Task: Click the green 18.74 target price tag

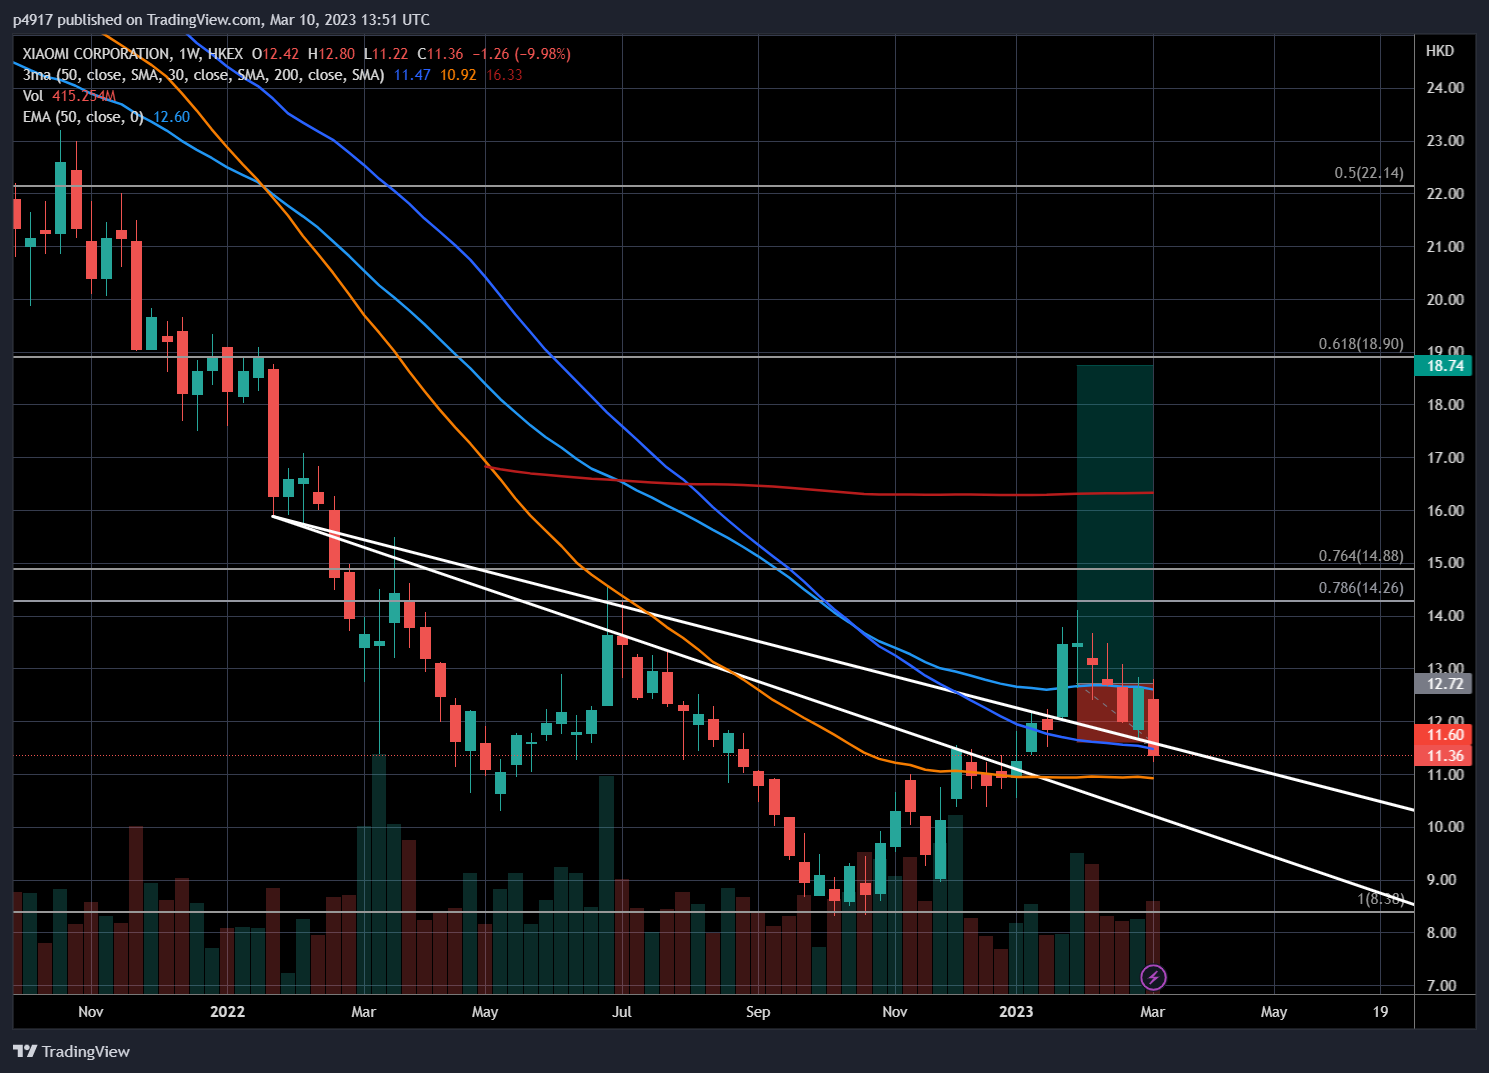Action: pos(1444,366)
